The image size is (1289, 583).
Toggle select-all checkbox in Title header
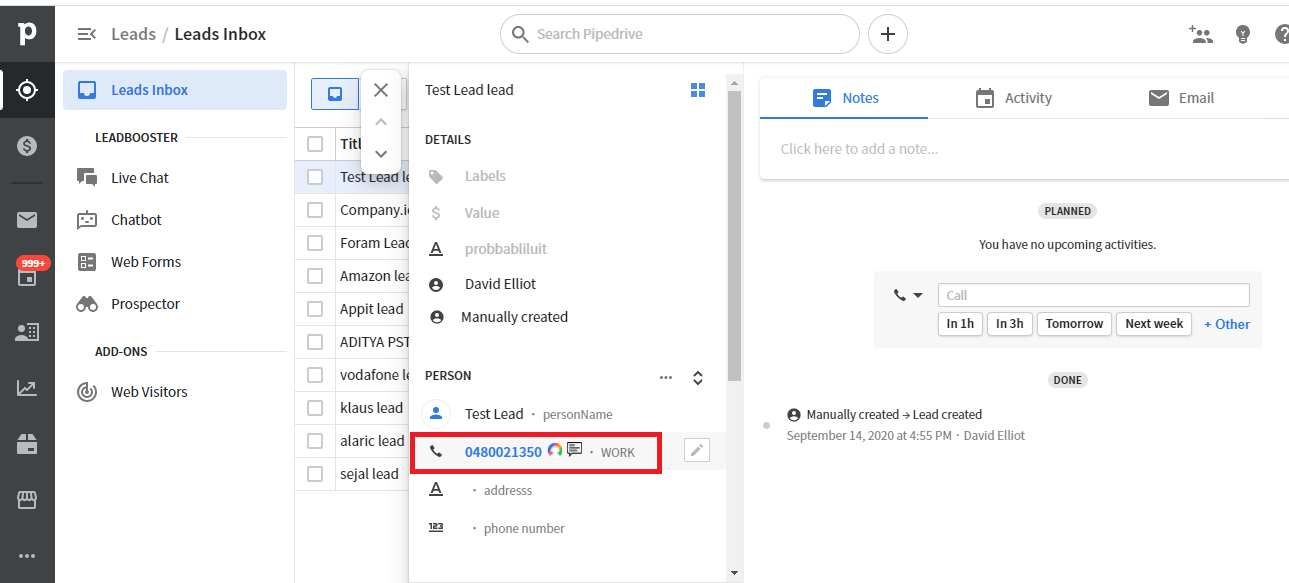pos(315,144)
